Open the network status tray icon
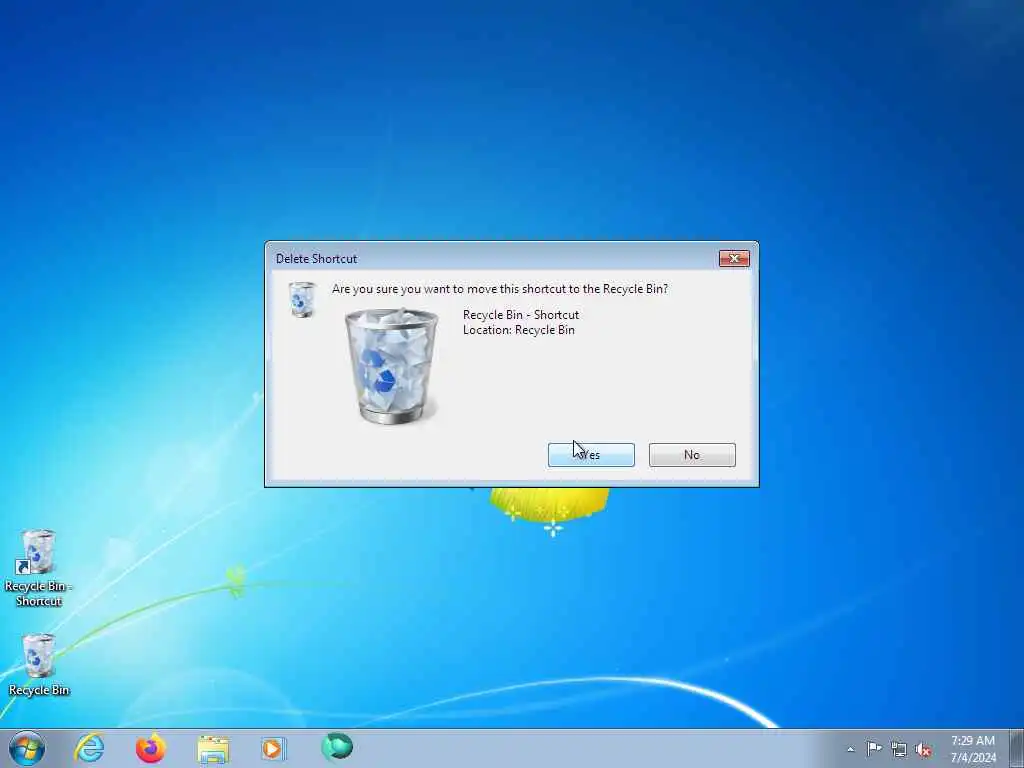The width and height of the screenshot is (1024, 768). coord(899,749)
